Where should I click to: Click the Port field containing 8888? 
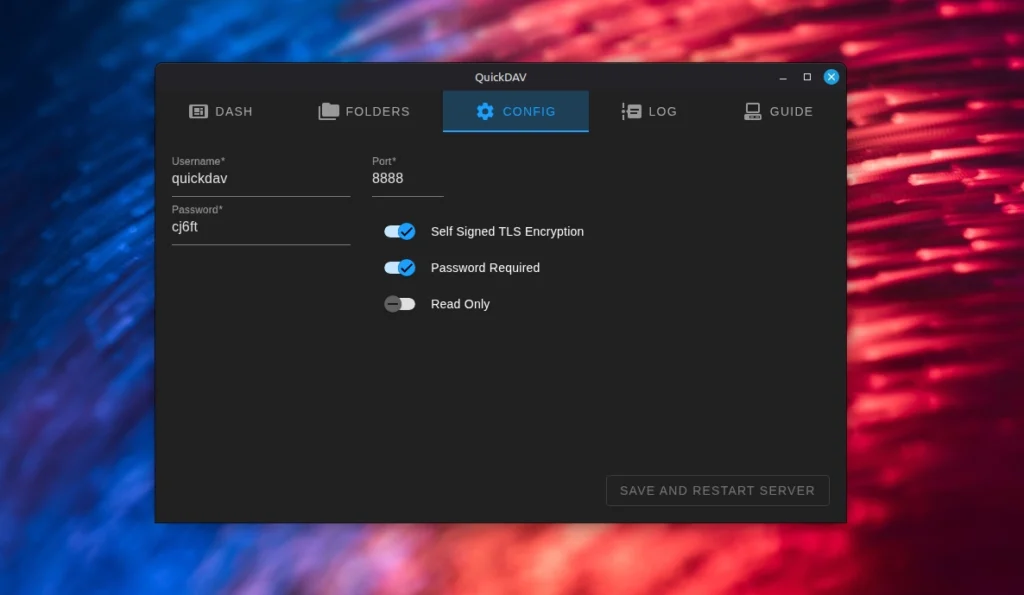click(407, 178)
